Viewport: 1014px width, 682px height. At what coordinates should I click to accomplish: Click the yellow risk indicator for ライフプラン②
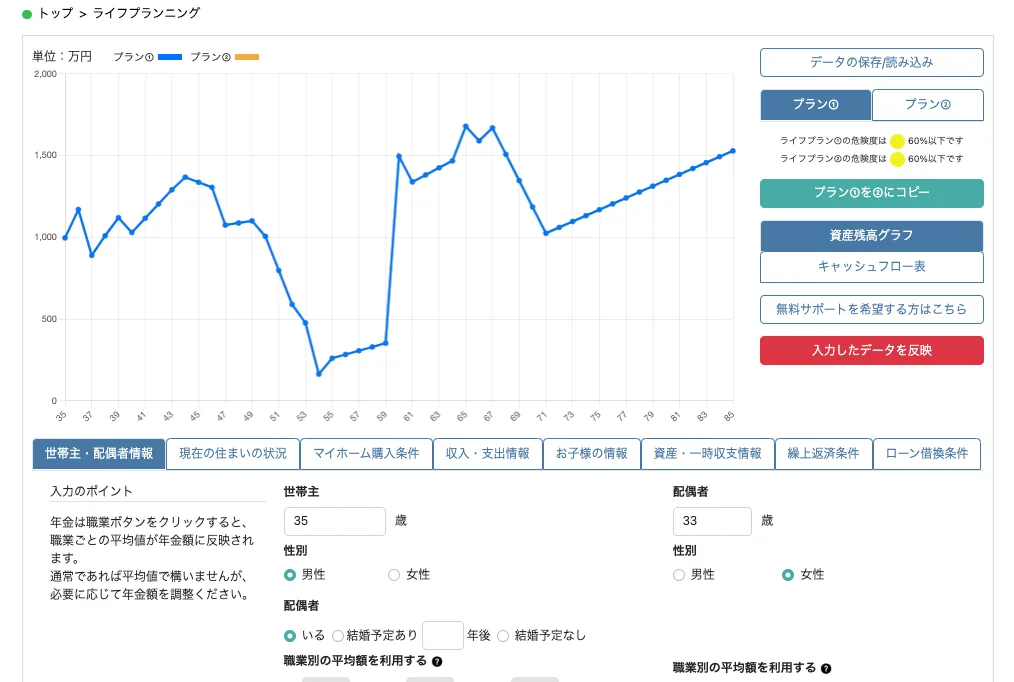tap(897, 159)
